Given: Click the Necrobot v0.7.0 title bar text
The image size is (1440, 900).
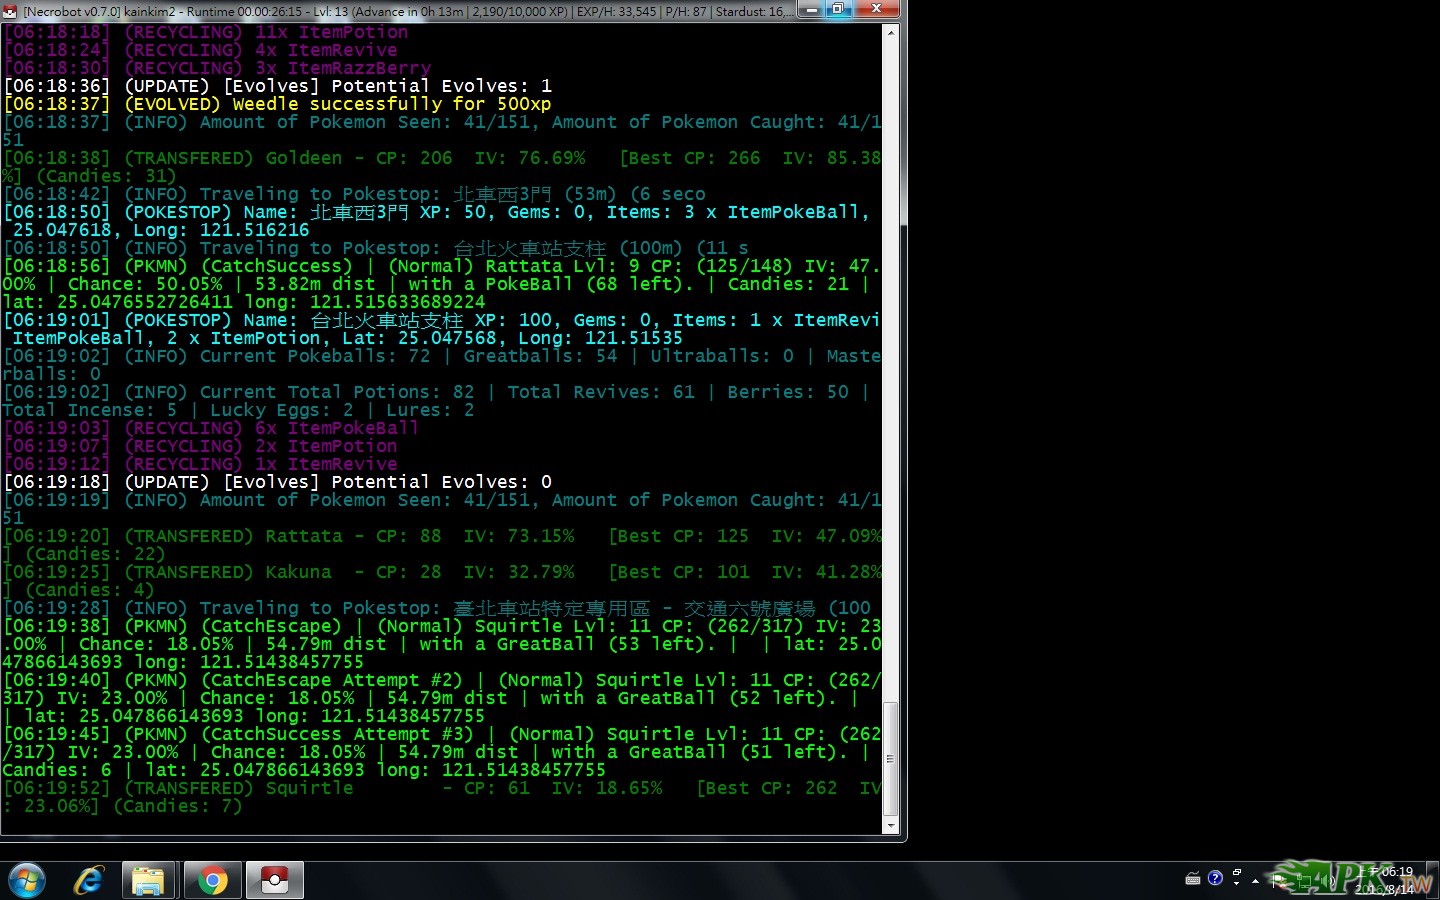Looking at the screenshot, I should (410, 11).
